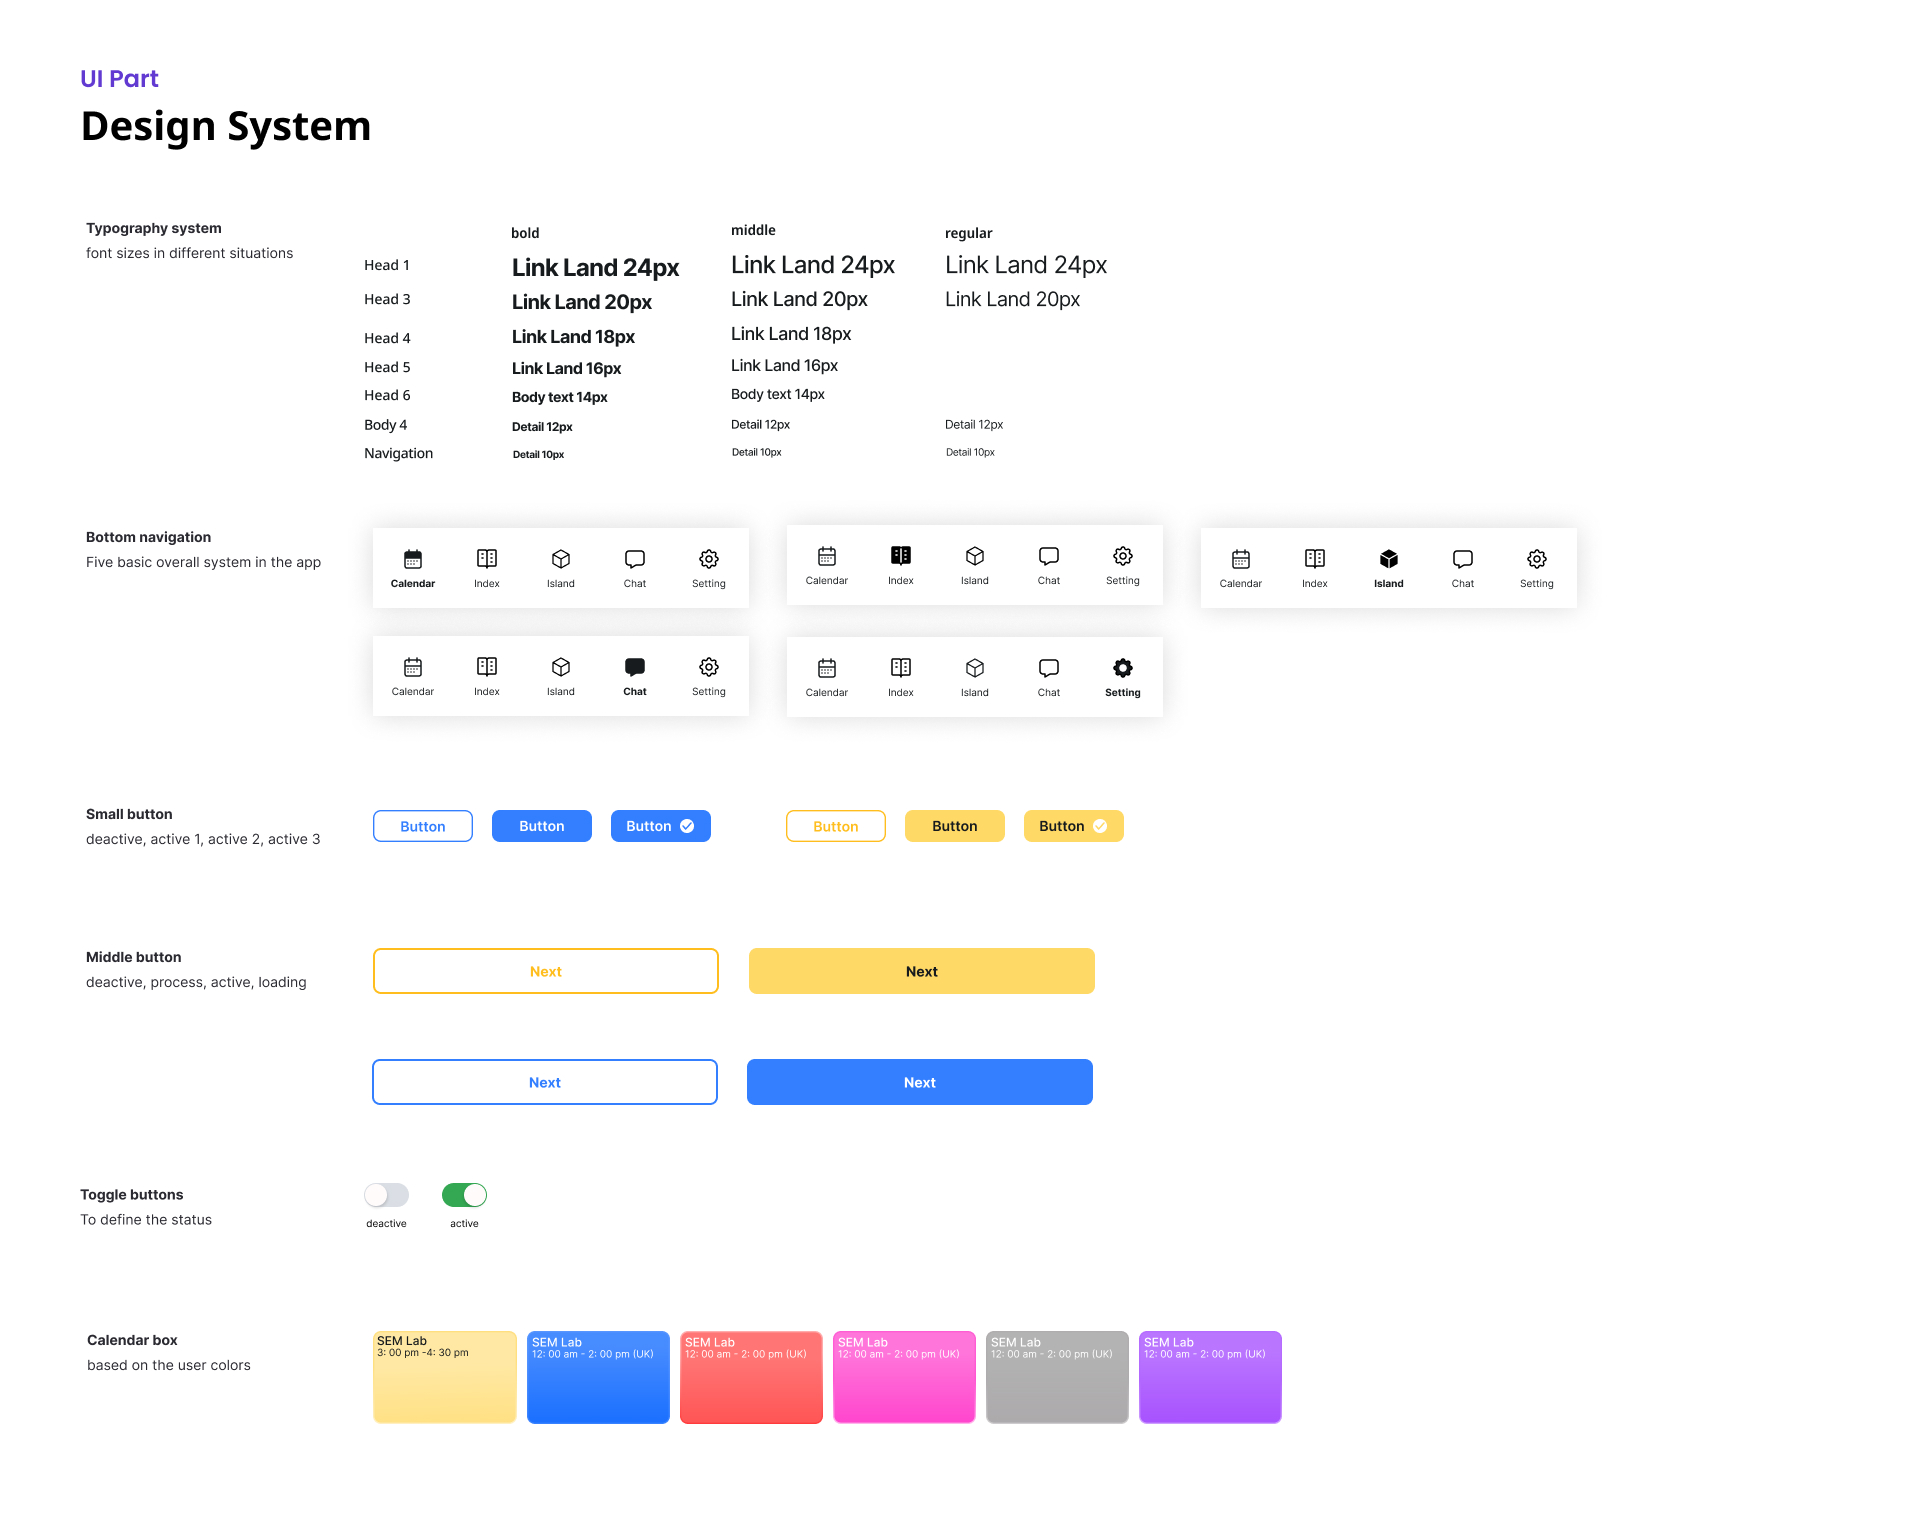Pick the purple SEM Lab calendar box
The width and height of the screenshot is (1920, 1537).
[1210, 1377]
